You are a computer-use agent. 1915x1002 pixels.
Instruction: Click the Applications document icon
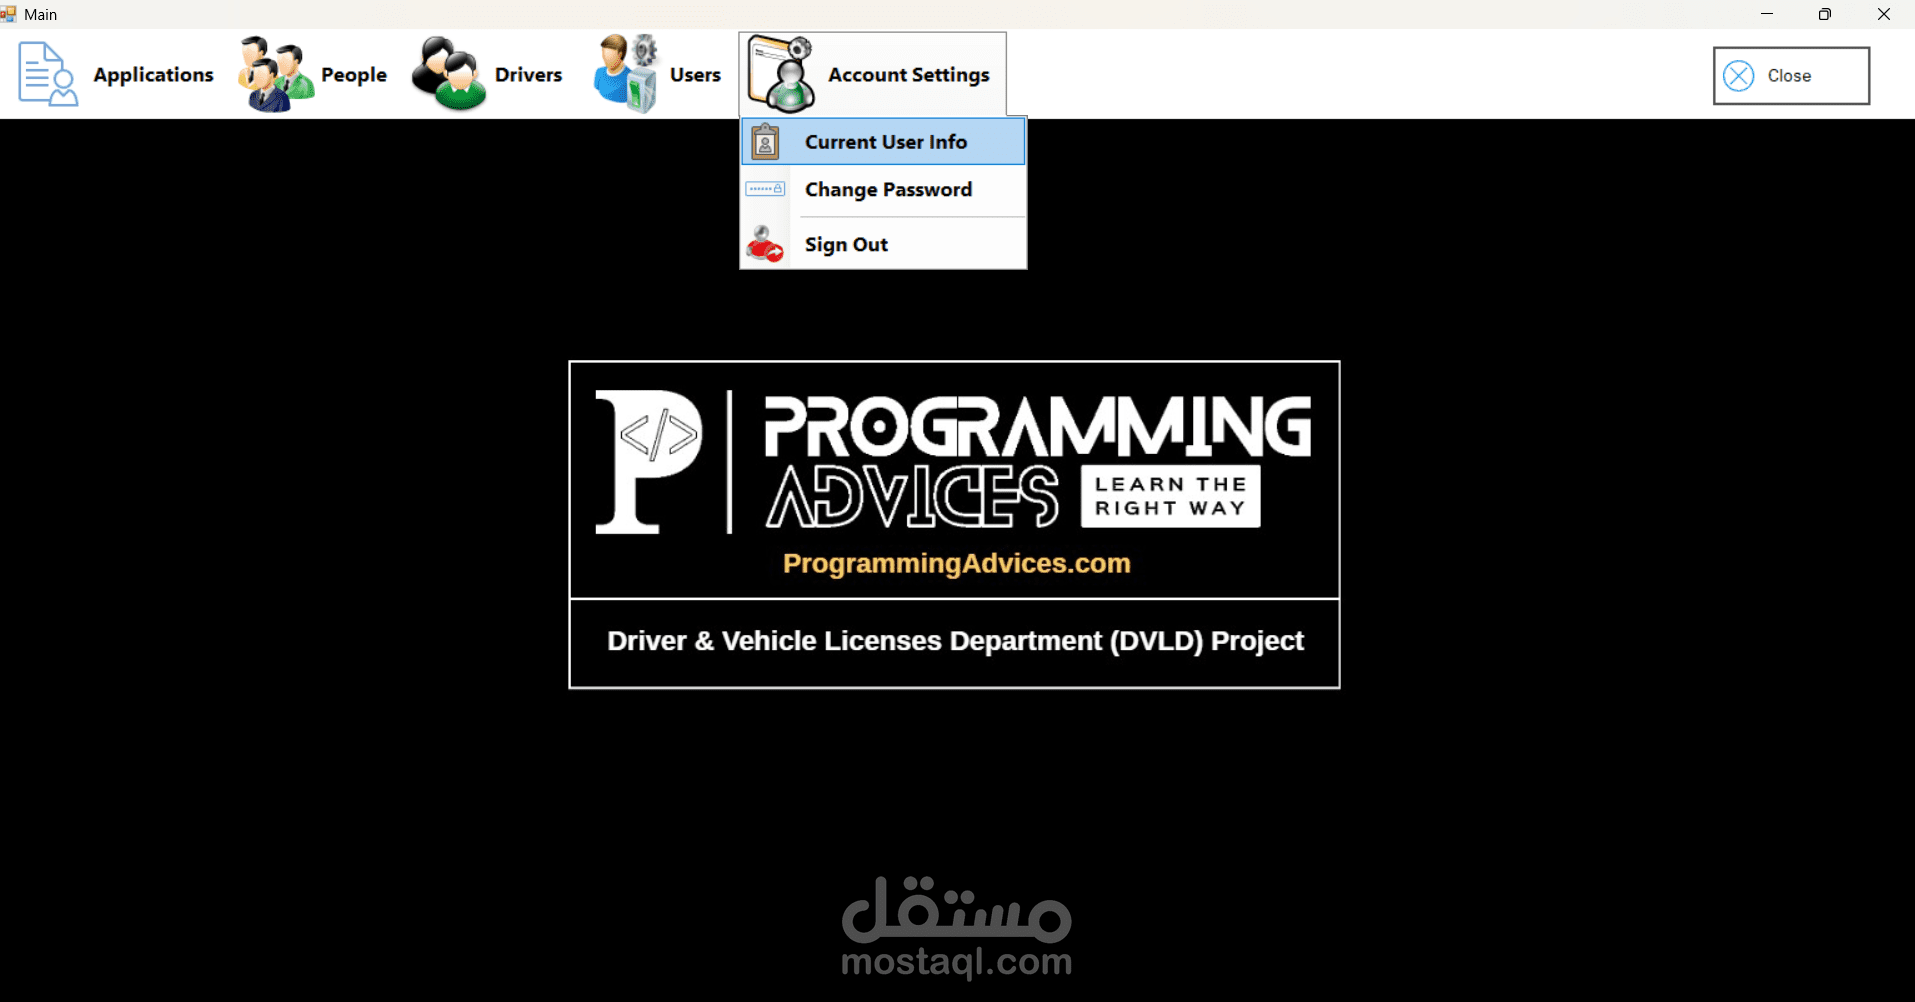(x=47, y=74)
